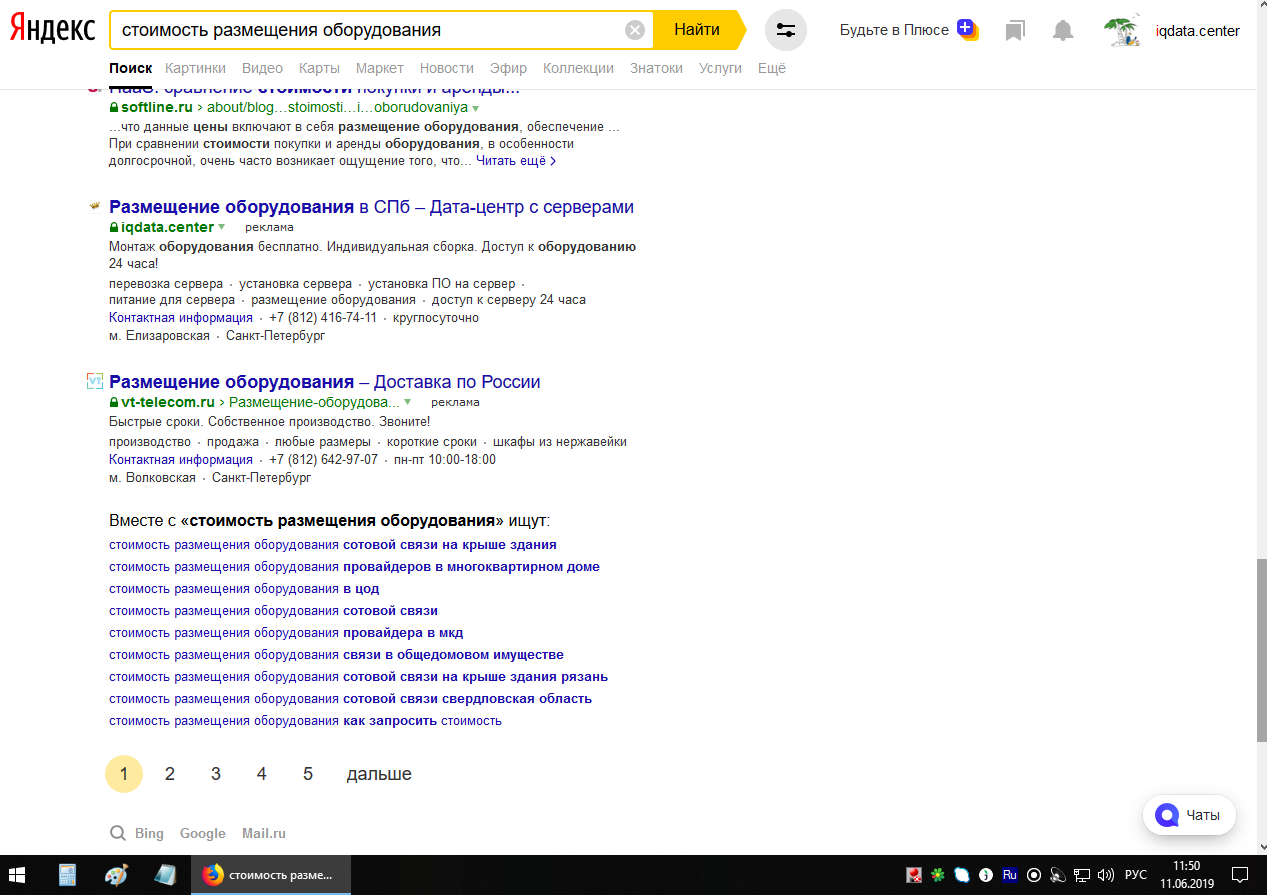Go to results page 5
The image size is (1267, 895).
(x=308, y=774)
